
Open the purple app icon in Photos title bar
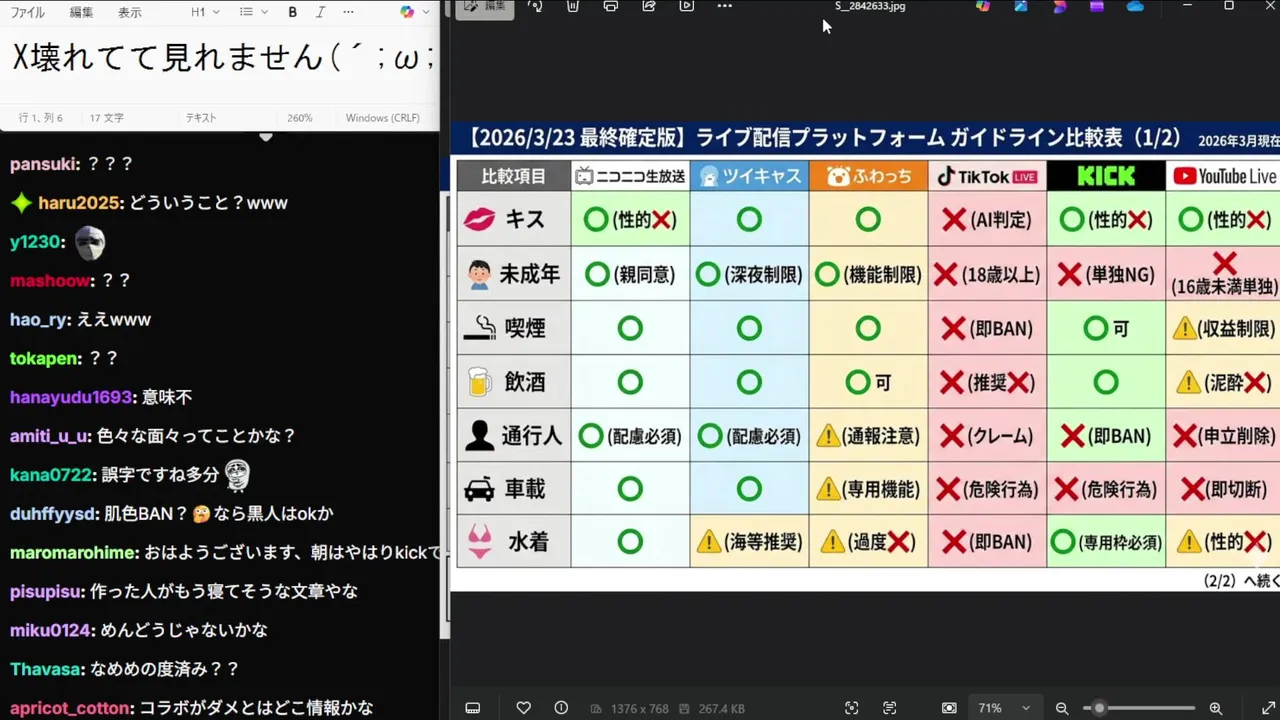click(x=1097, y=6)
